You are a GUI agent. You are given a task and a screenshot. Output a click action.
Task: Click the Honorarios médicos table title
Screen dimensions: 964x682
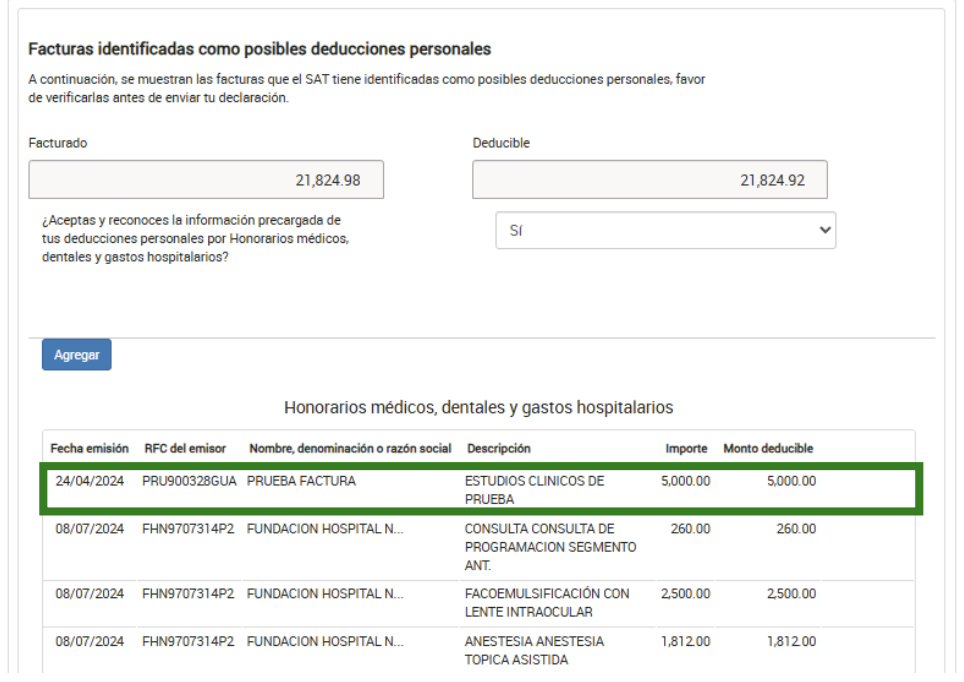(478, 408)
